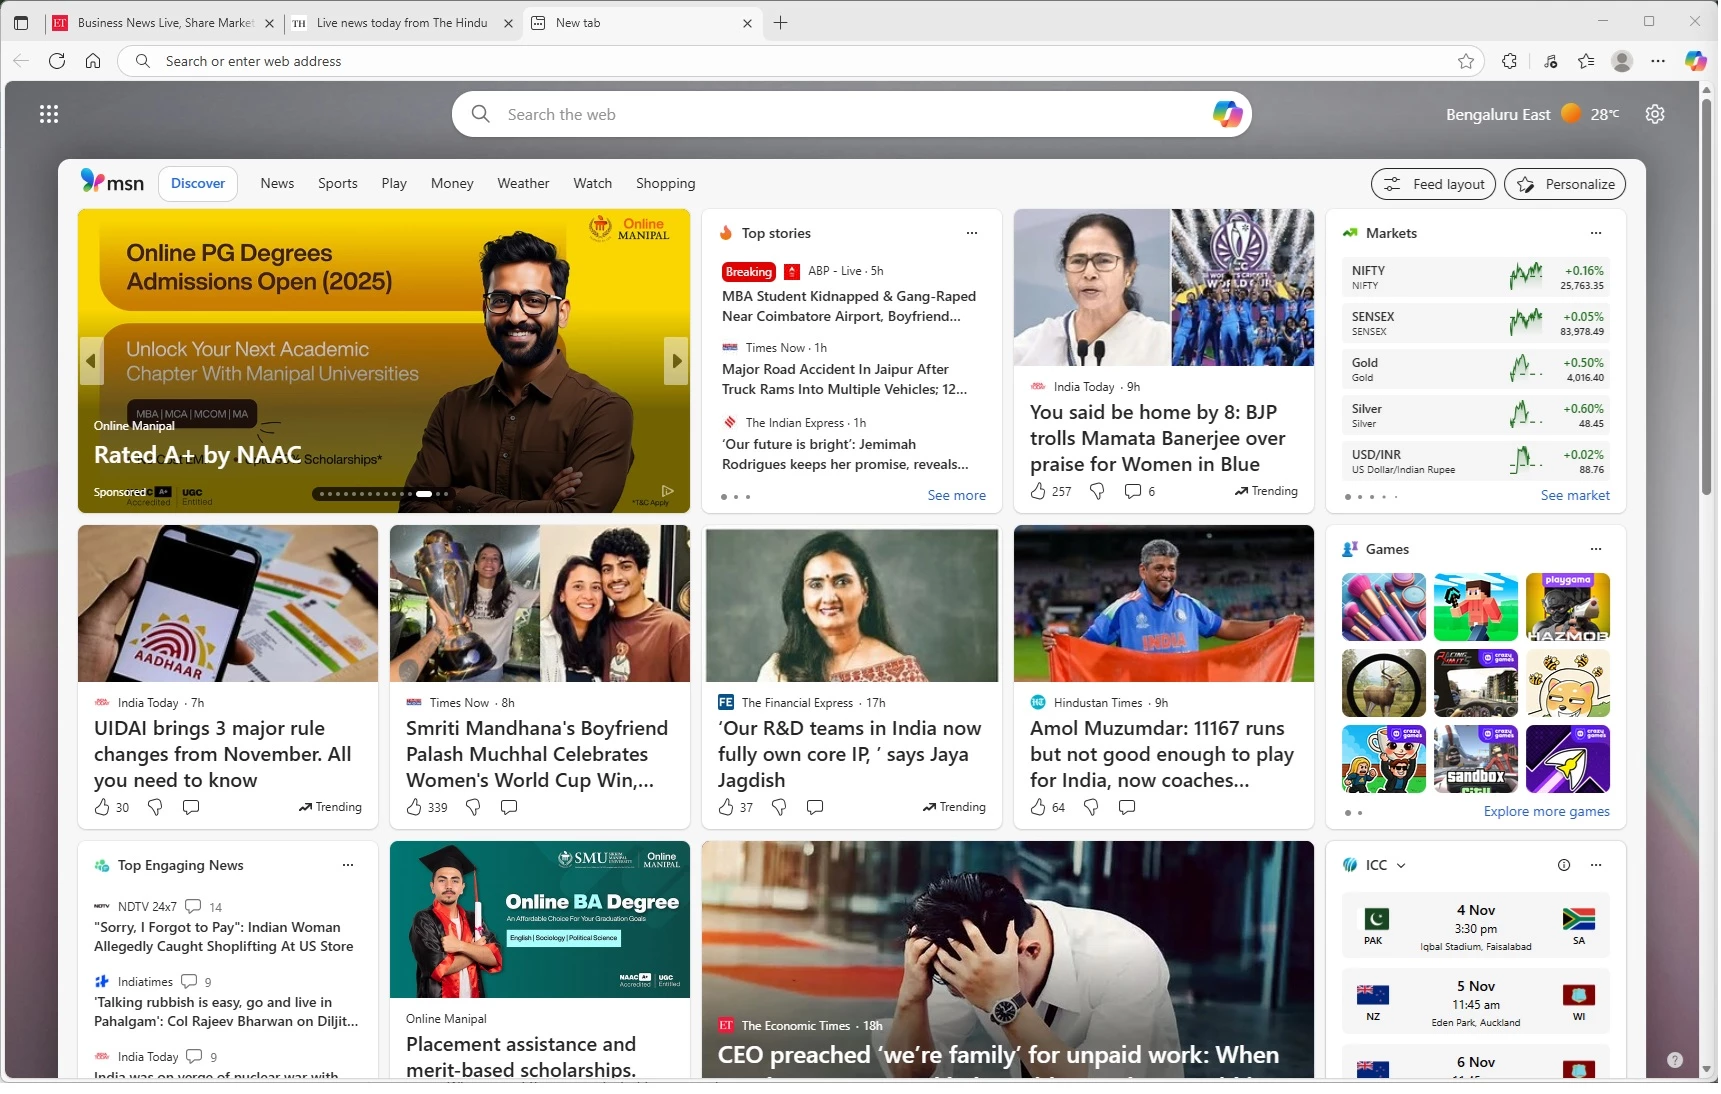Open Top Engaging News options menu
Screen dimensions: 1721x1094
[x=348, y=865]
